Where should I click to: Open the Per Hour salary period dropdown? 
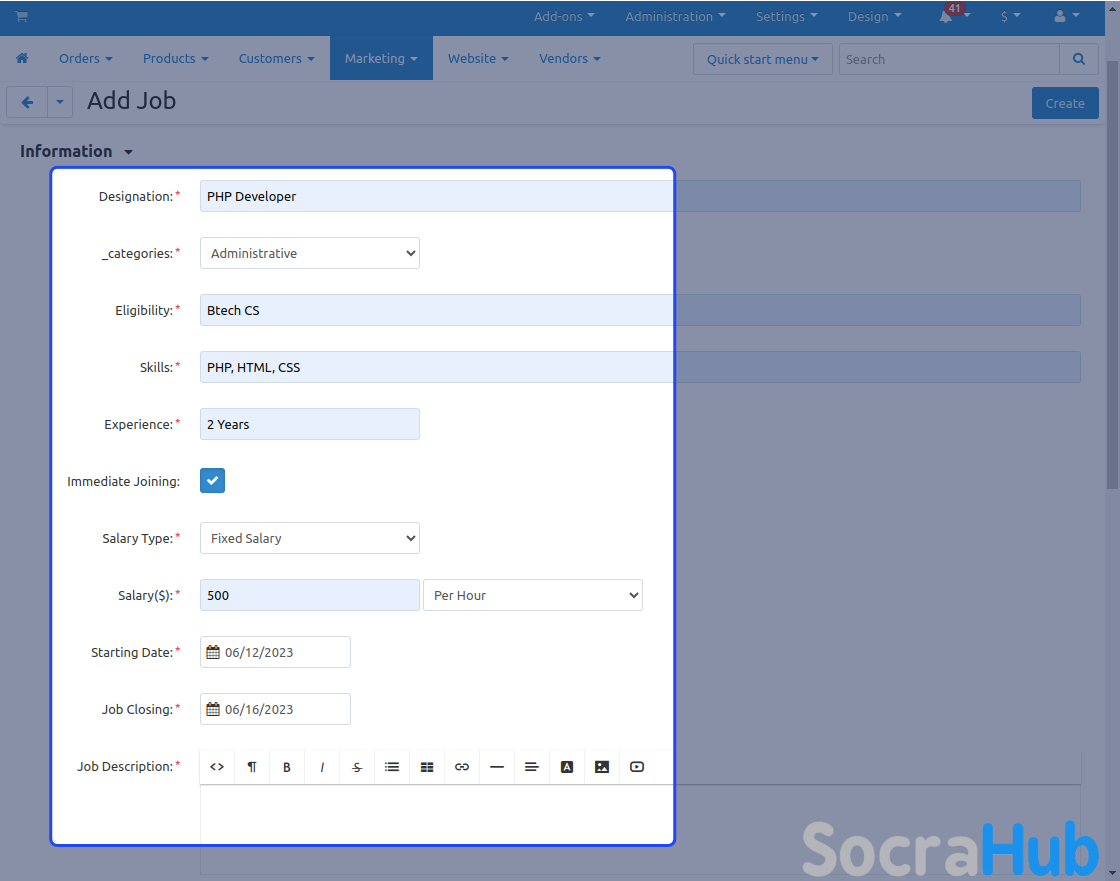point(533,595)
